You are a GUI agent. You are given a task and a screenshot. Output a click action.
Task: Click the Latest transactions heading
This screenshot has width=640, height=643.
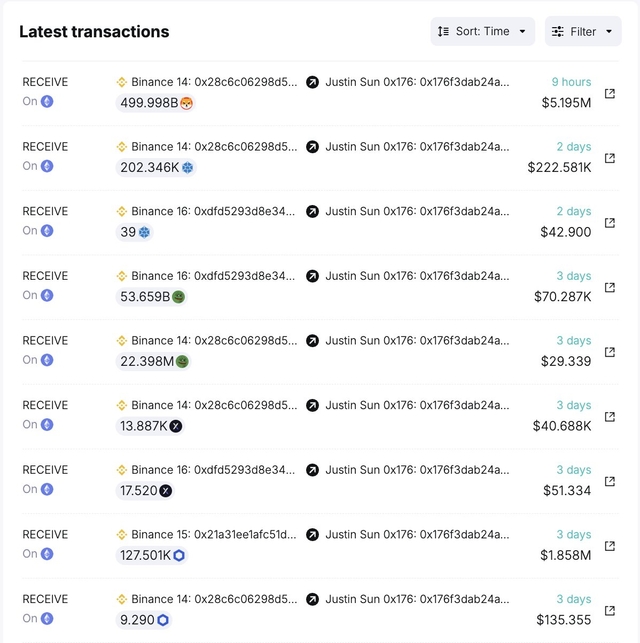pyautogui.click(x=94, y=32)
